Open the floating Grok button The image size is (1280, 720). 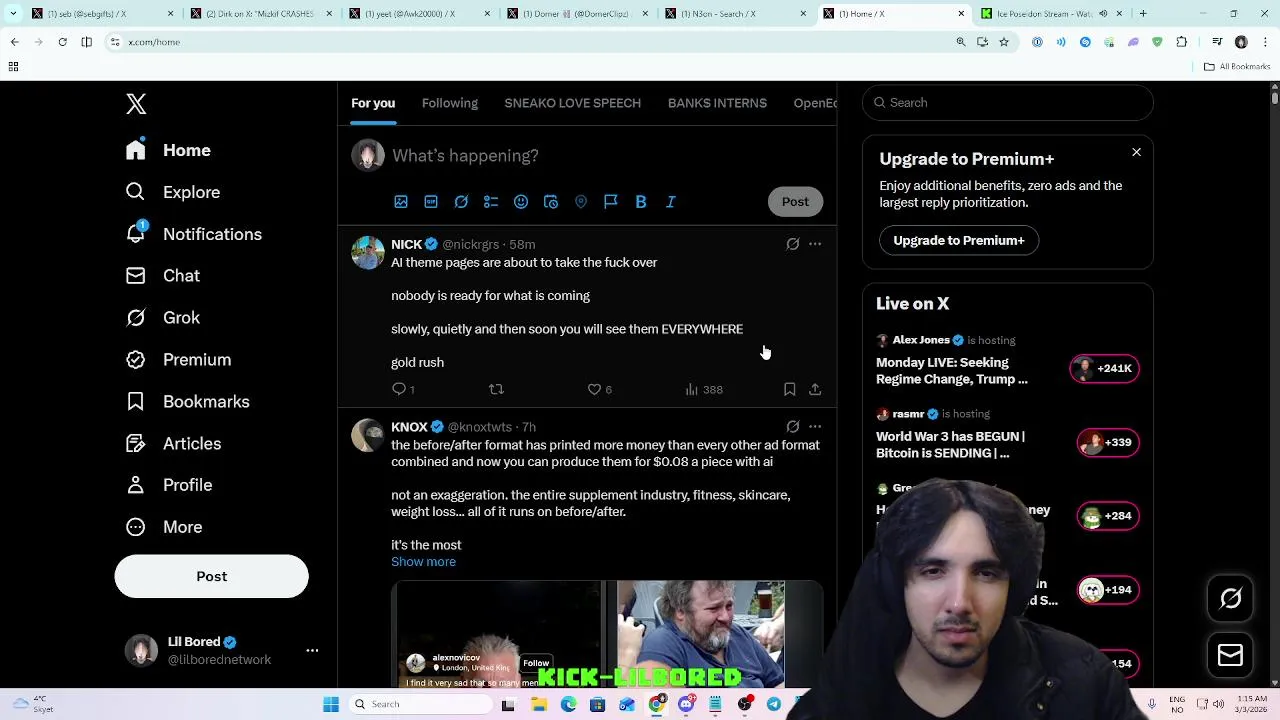pyautogui.click(x=1230, y=599)
